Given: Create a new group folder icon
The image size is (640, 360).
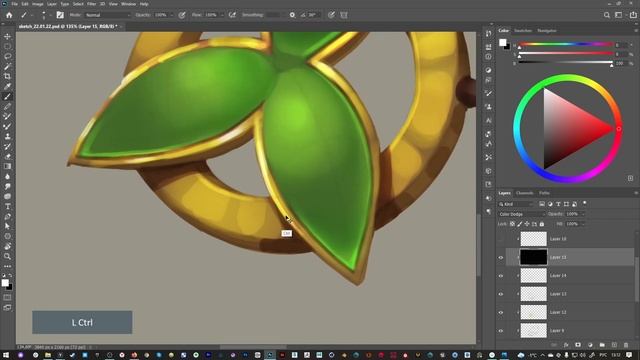Looking at the screenshot, I should tap(602, 345).
